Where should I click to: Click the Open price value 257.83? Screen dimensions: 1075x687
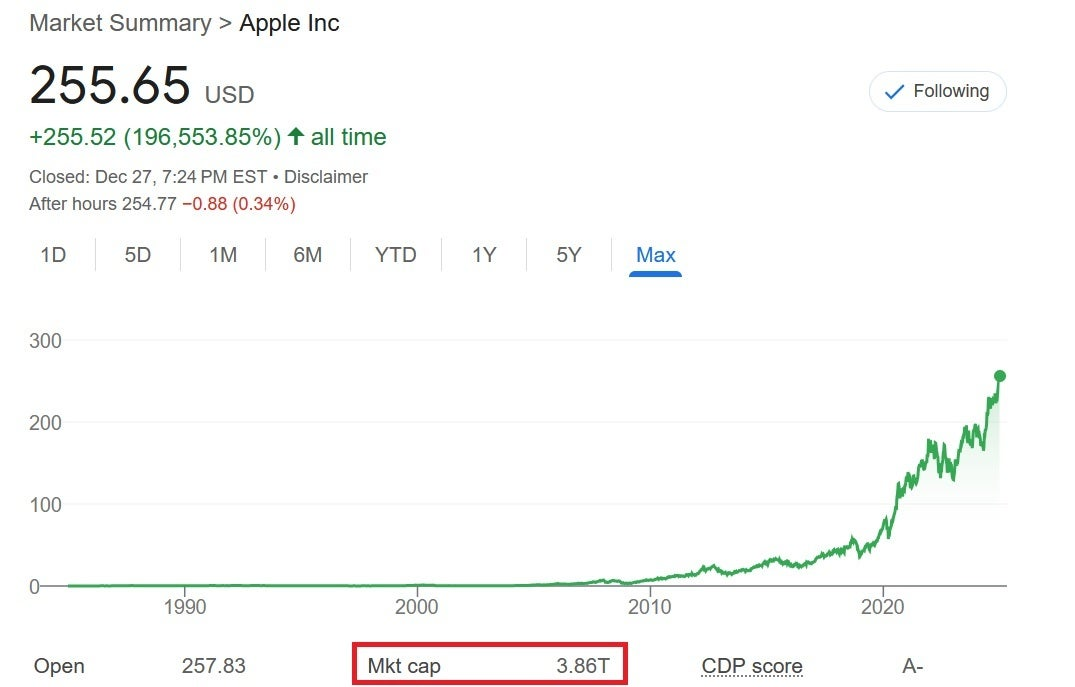(214, 666)
